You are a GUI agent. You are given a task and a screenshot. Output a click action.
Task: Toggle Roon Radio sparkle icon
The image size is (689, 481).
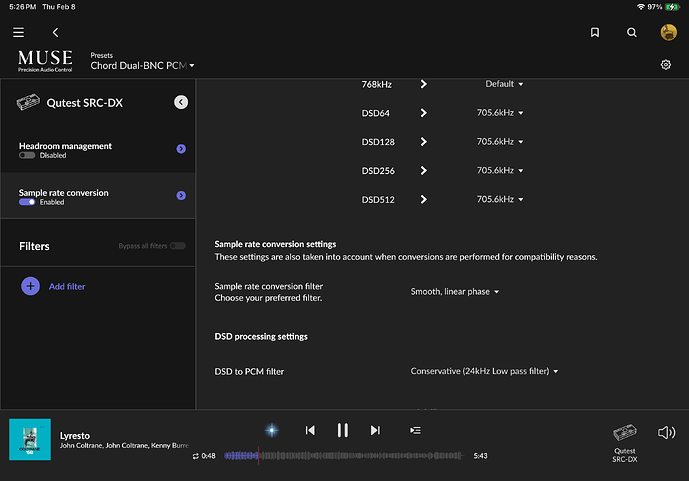click(x=272, y=430)
